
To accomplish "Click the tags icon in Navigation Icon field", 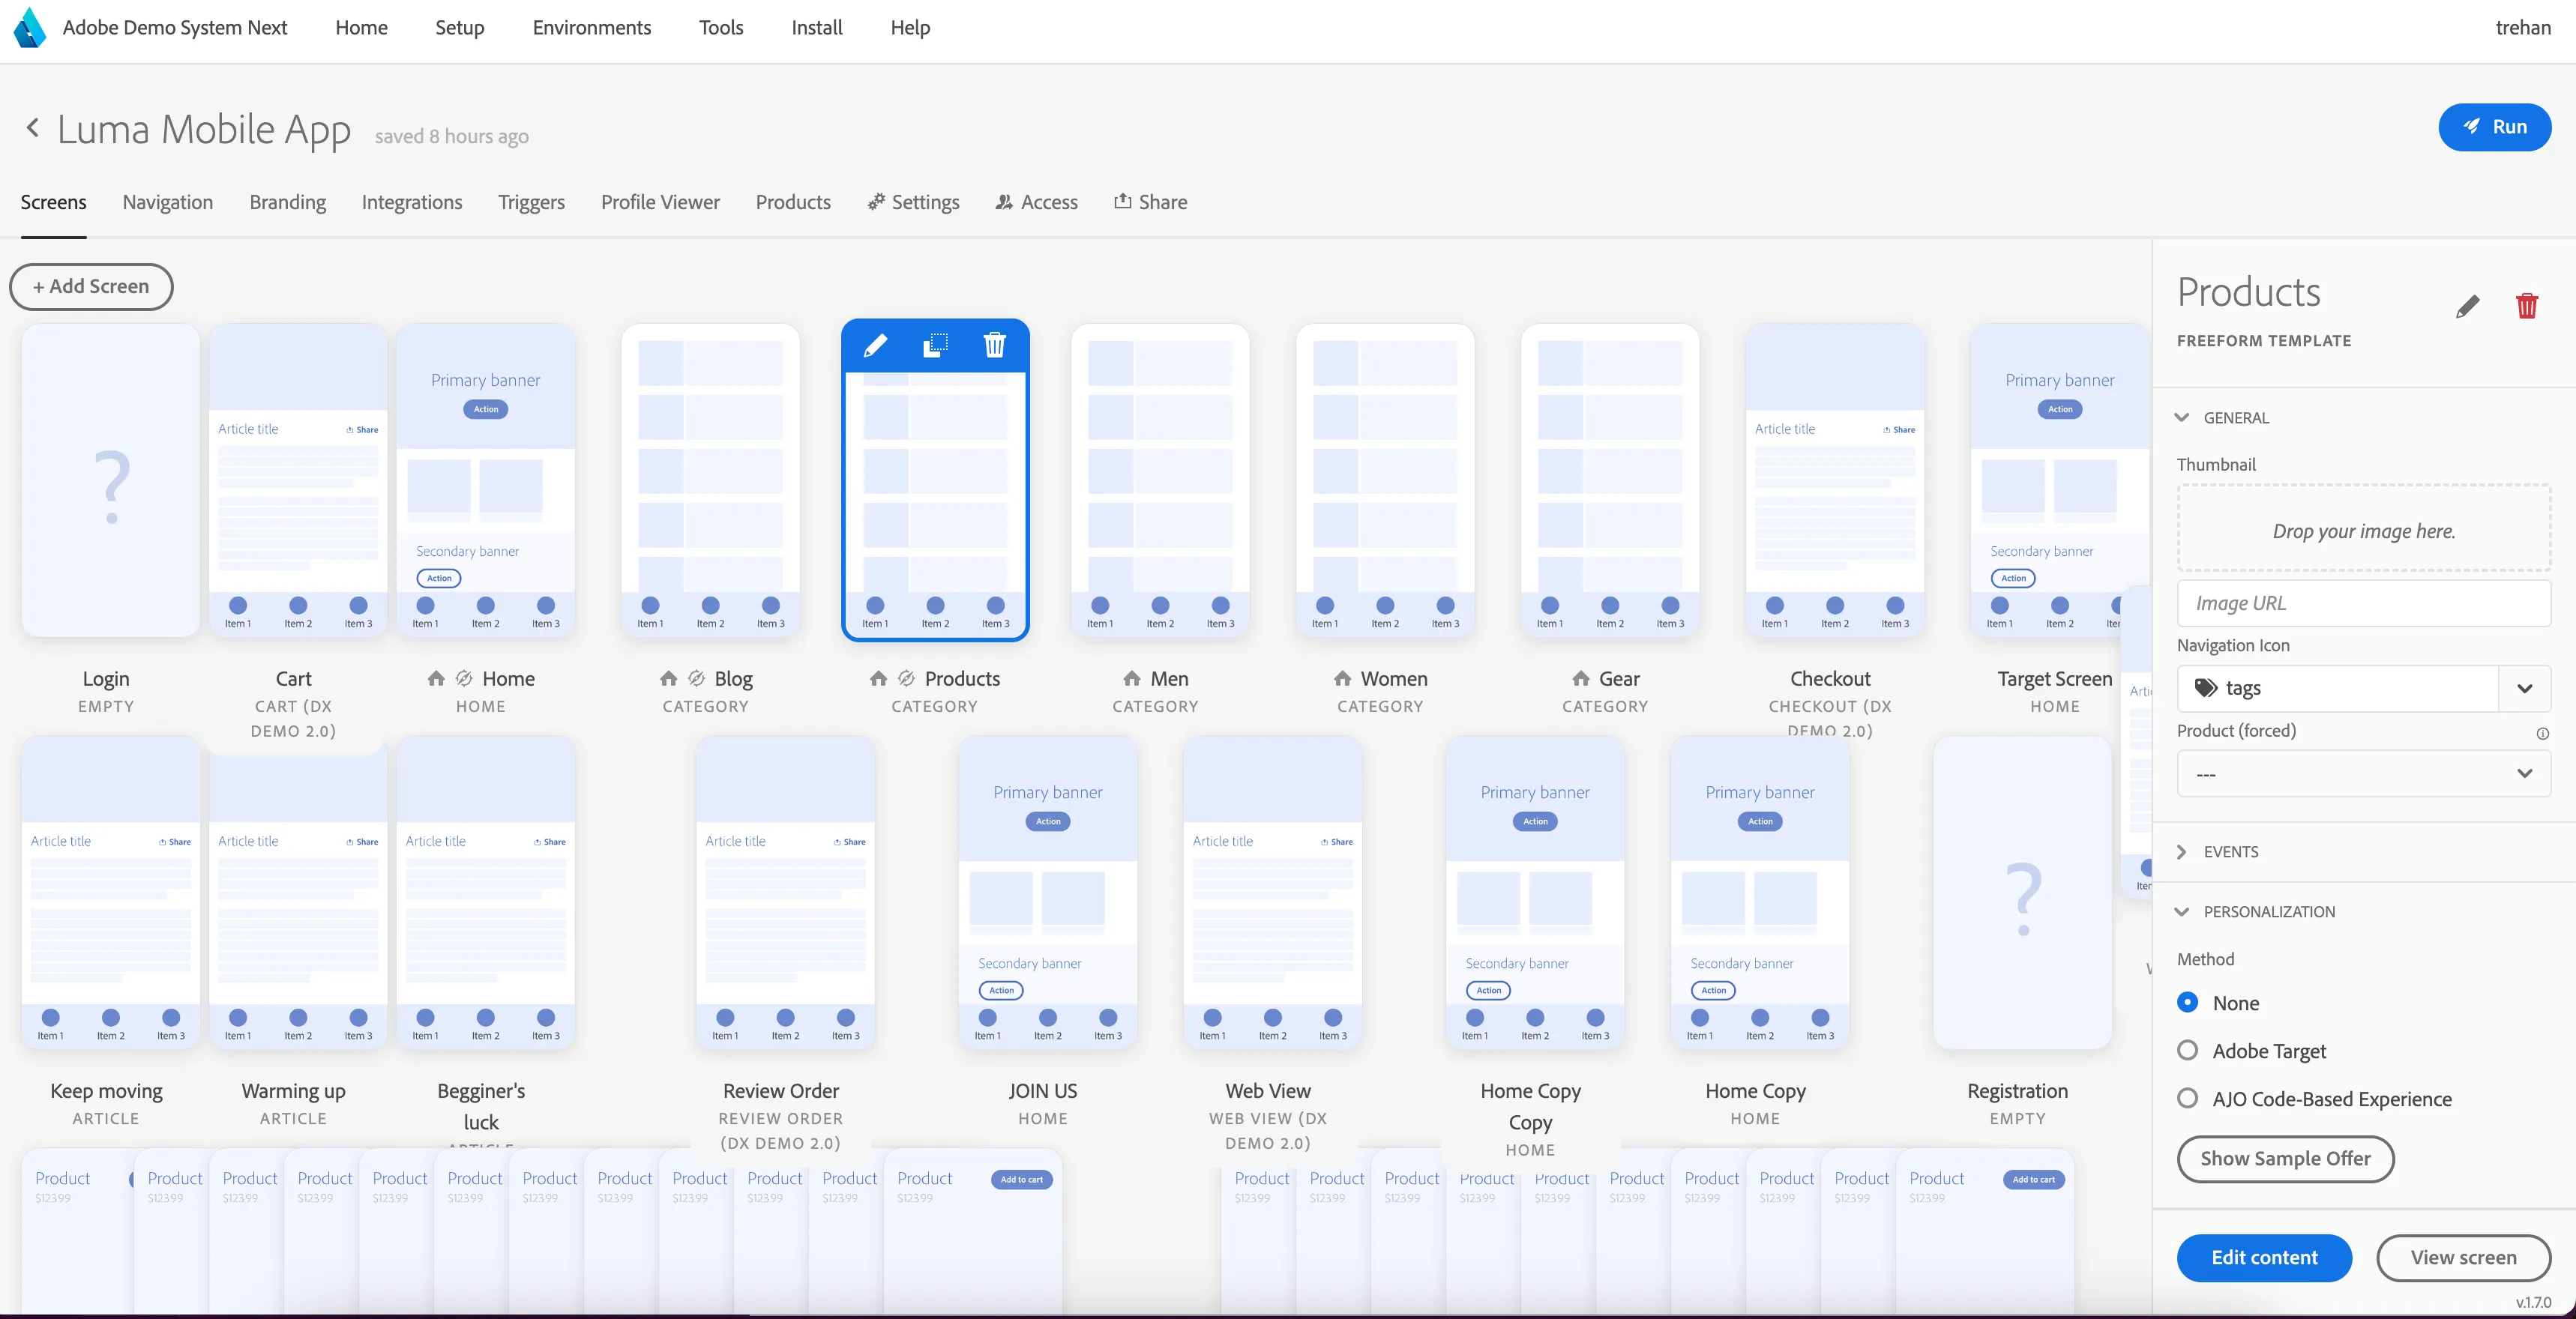I will [2205, 688].
